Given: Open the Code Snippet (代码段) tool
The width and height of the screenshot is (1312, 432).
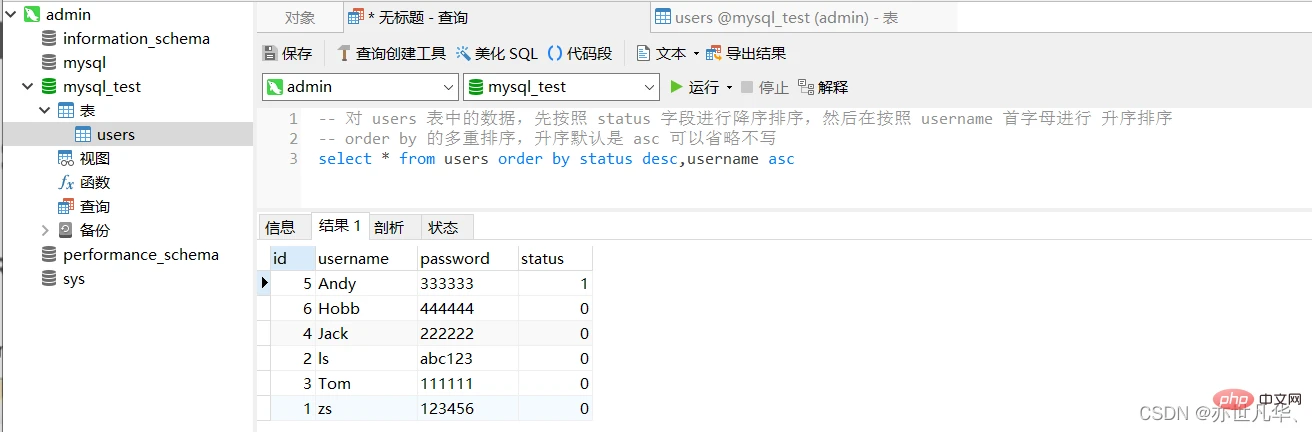Looking at the screenshot, I should pyautogui.click(x=554, y=54).
